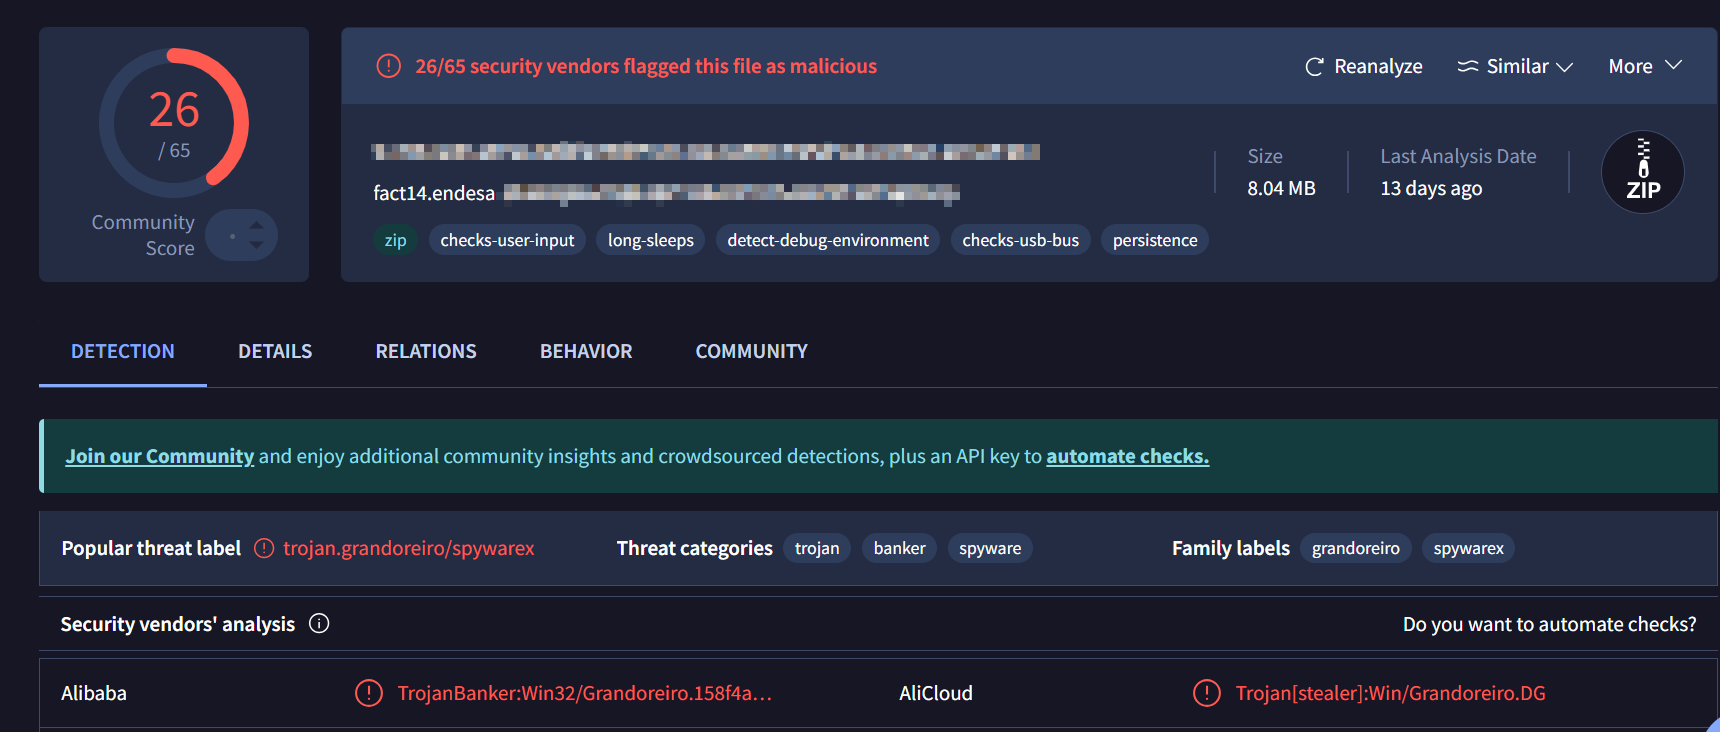Screen dimensions: 1720x732
Task: Click the 26/65 detection score gauge
Action: [174, 123]
